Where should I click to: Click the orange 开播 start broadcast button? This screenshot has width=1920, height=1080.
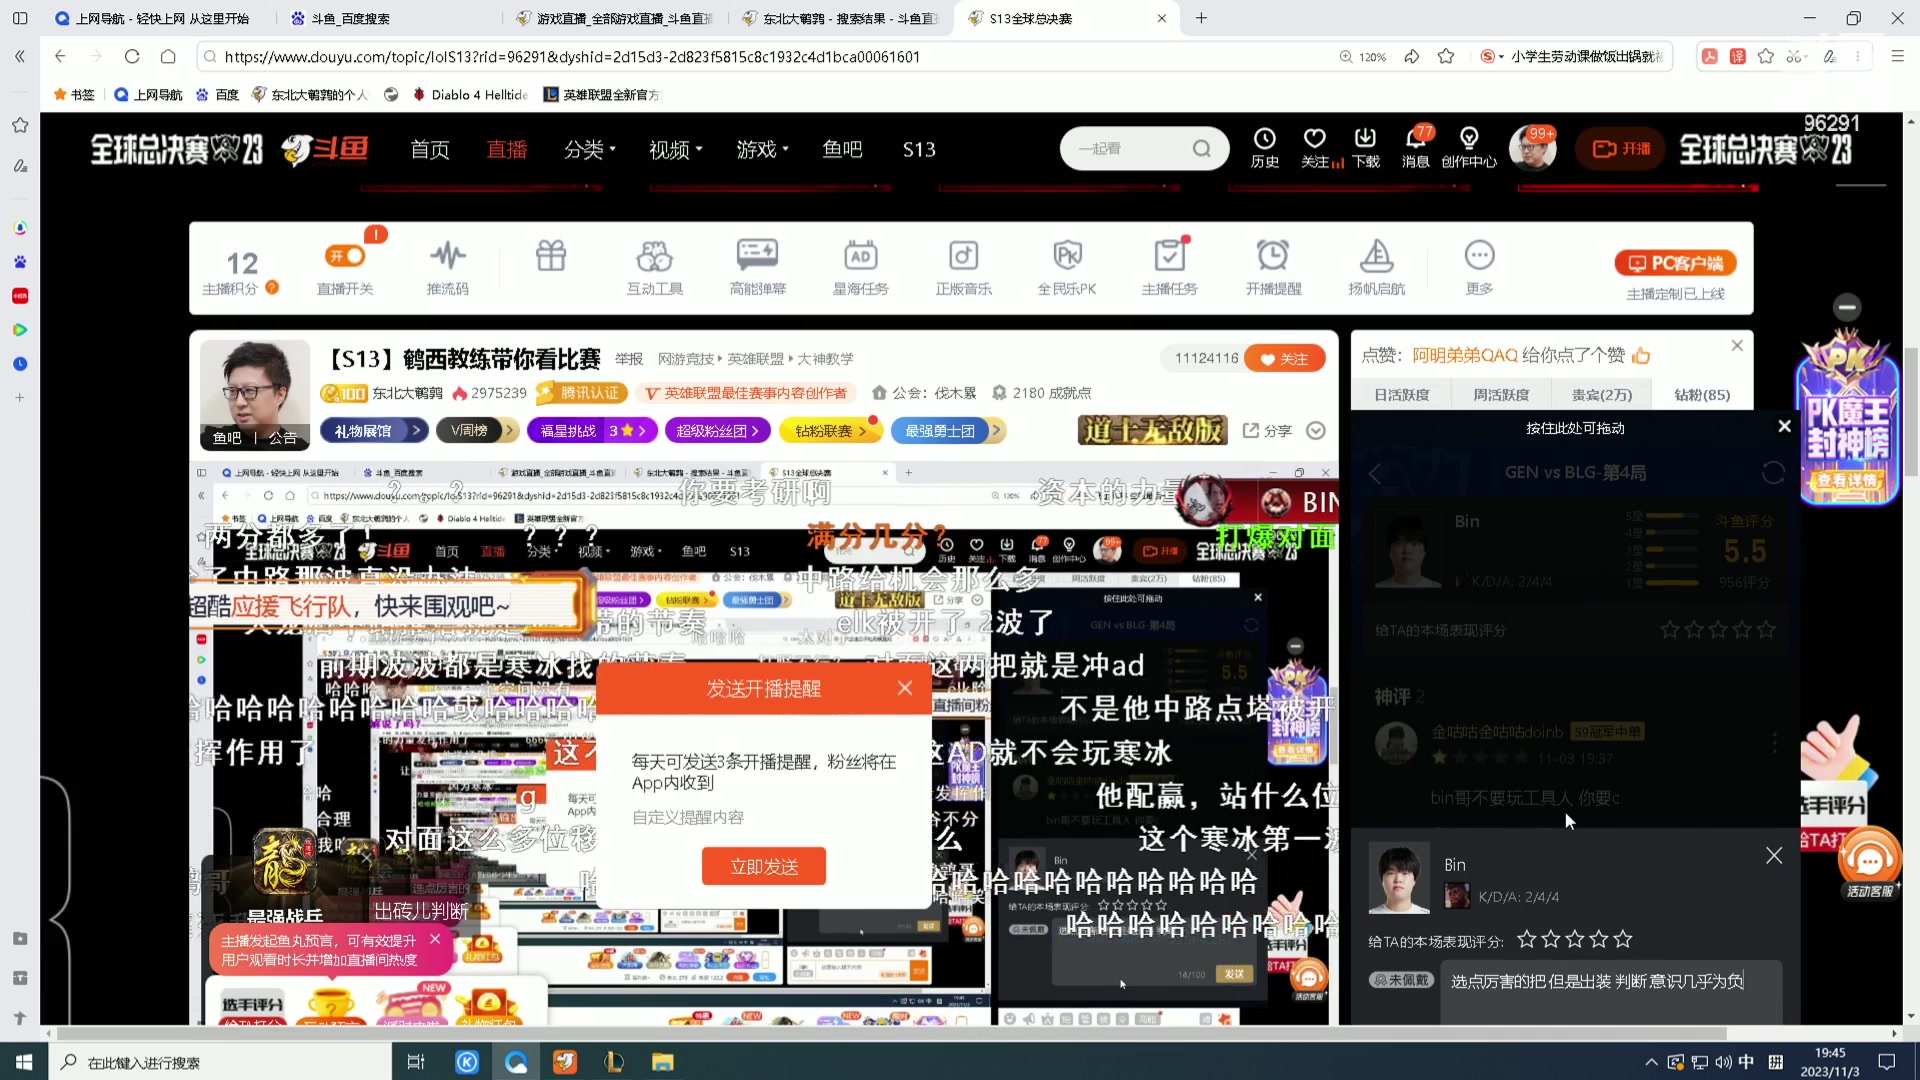tap(1619, 147)
